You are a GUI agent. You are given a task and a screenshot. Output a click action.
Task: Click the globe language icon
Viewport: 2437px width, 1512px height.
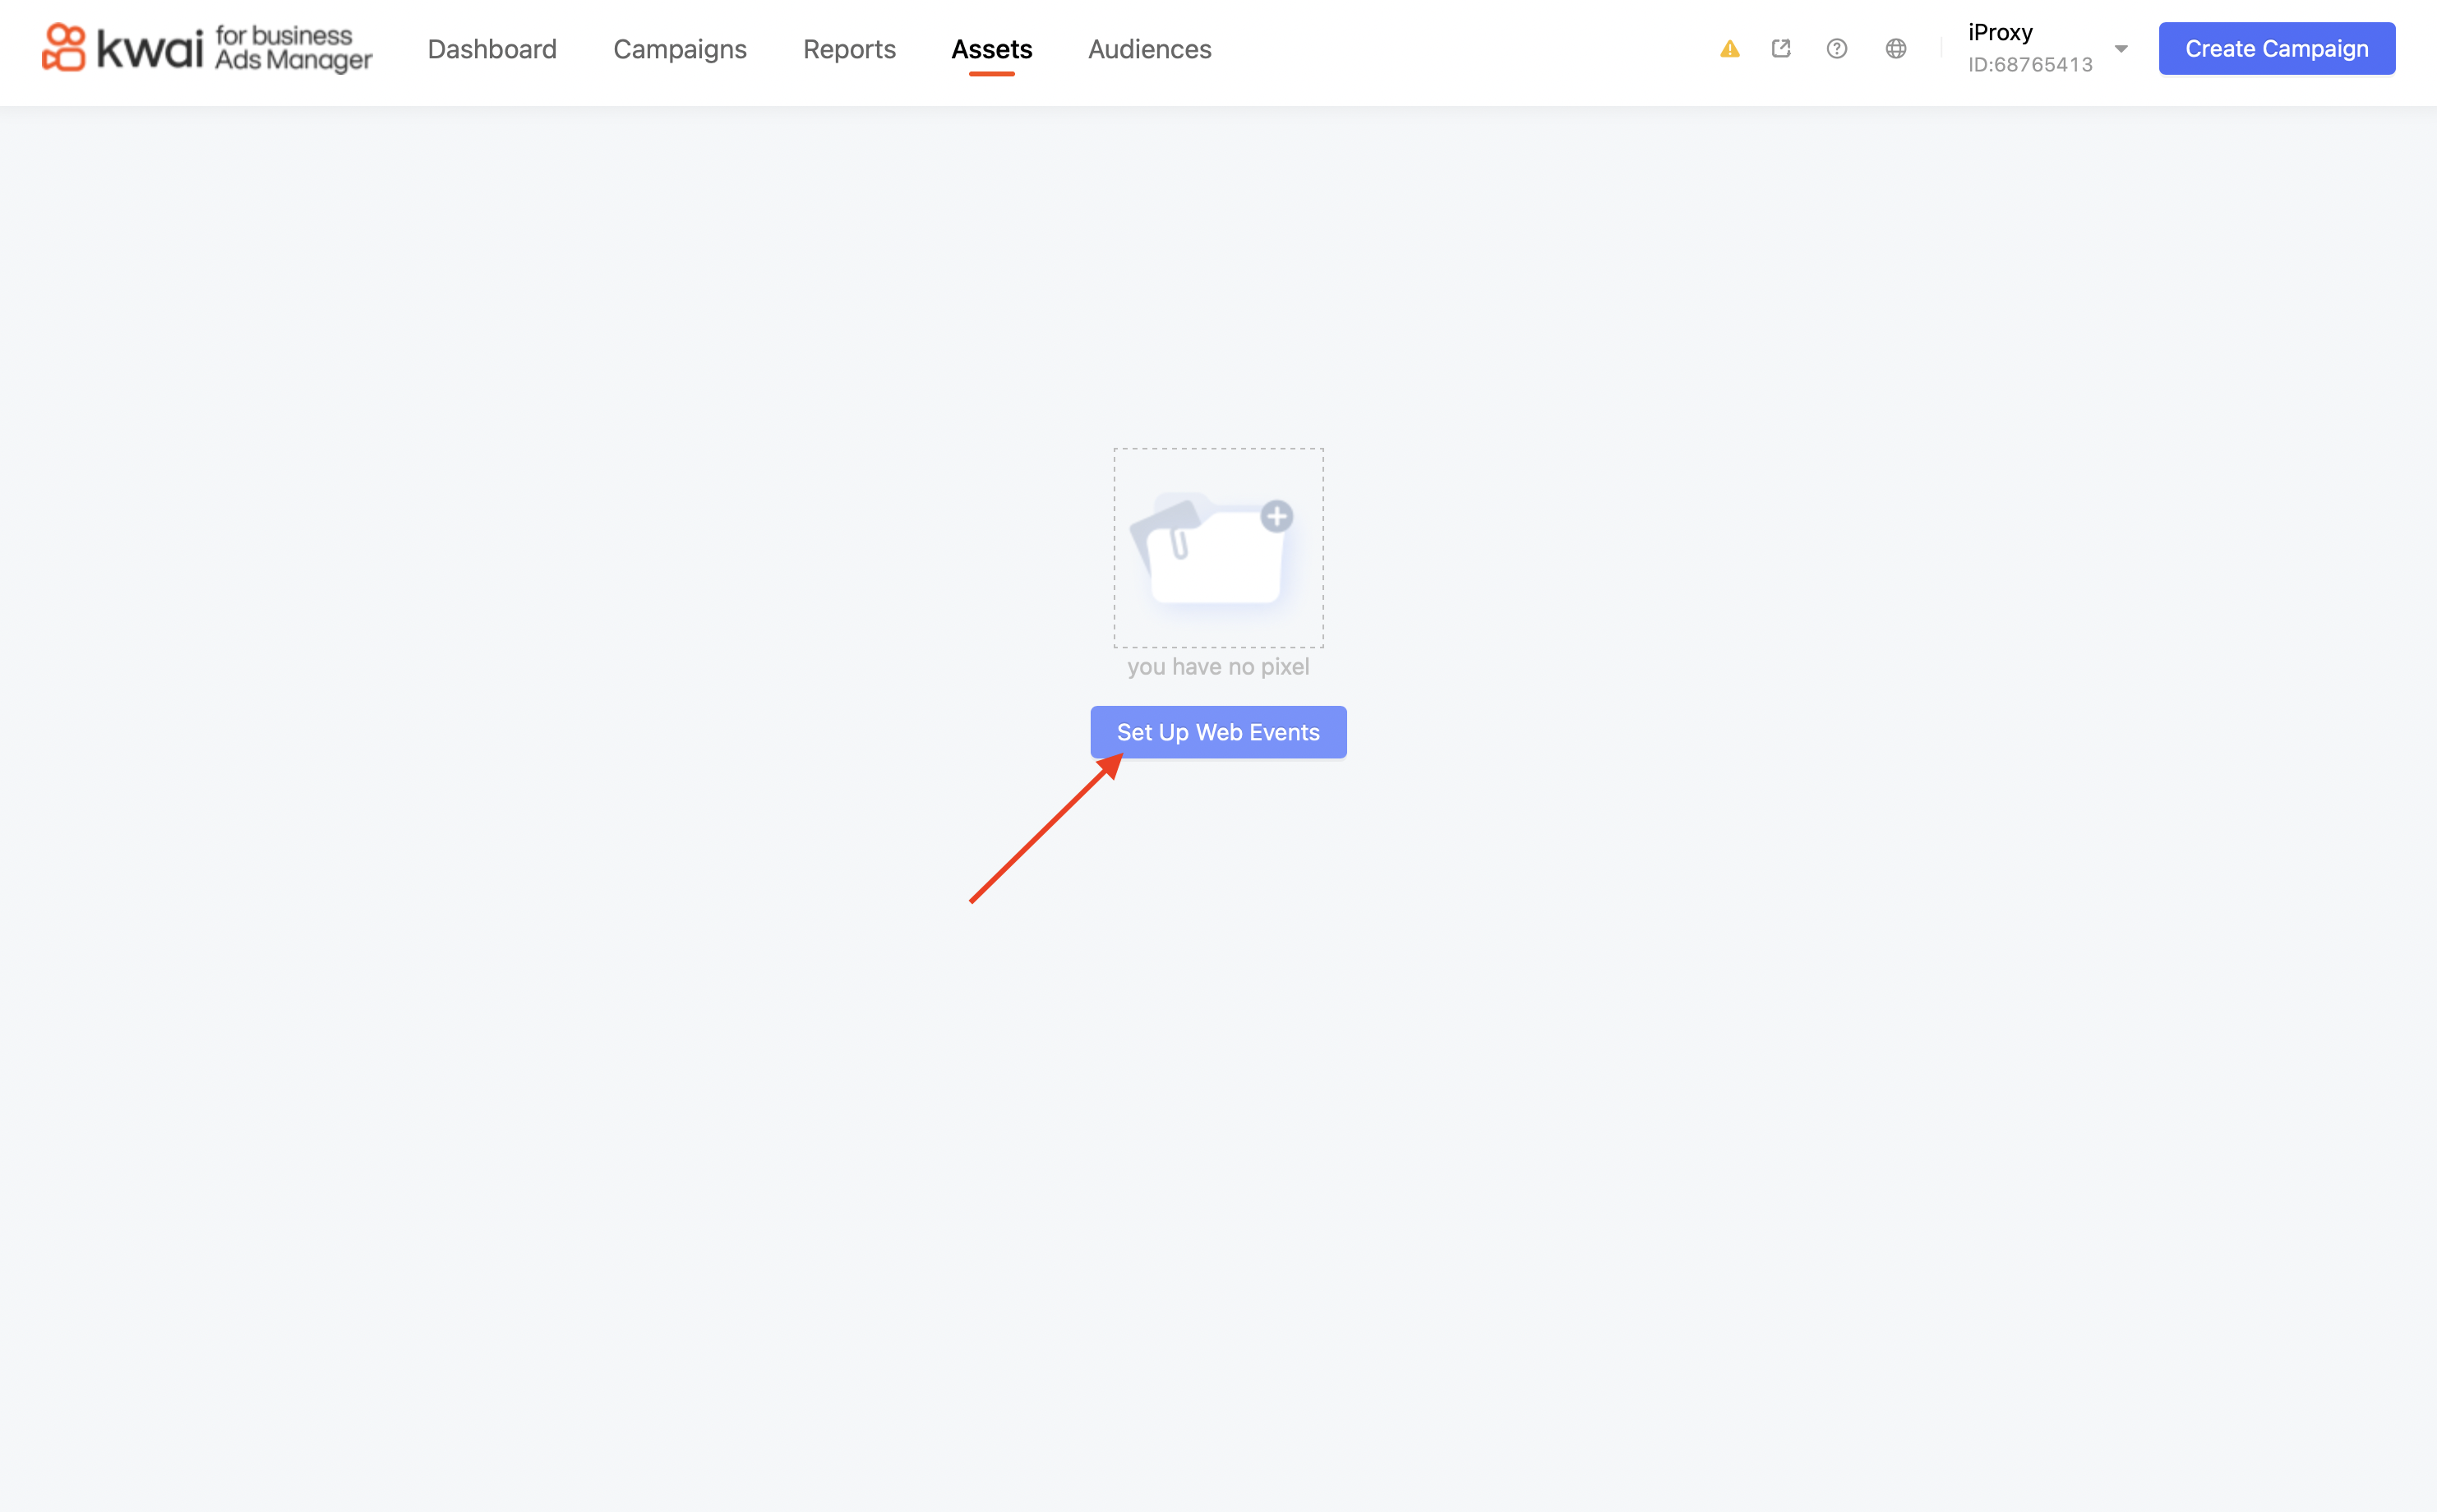pos(1895,48)
